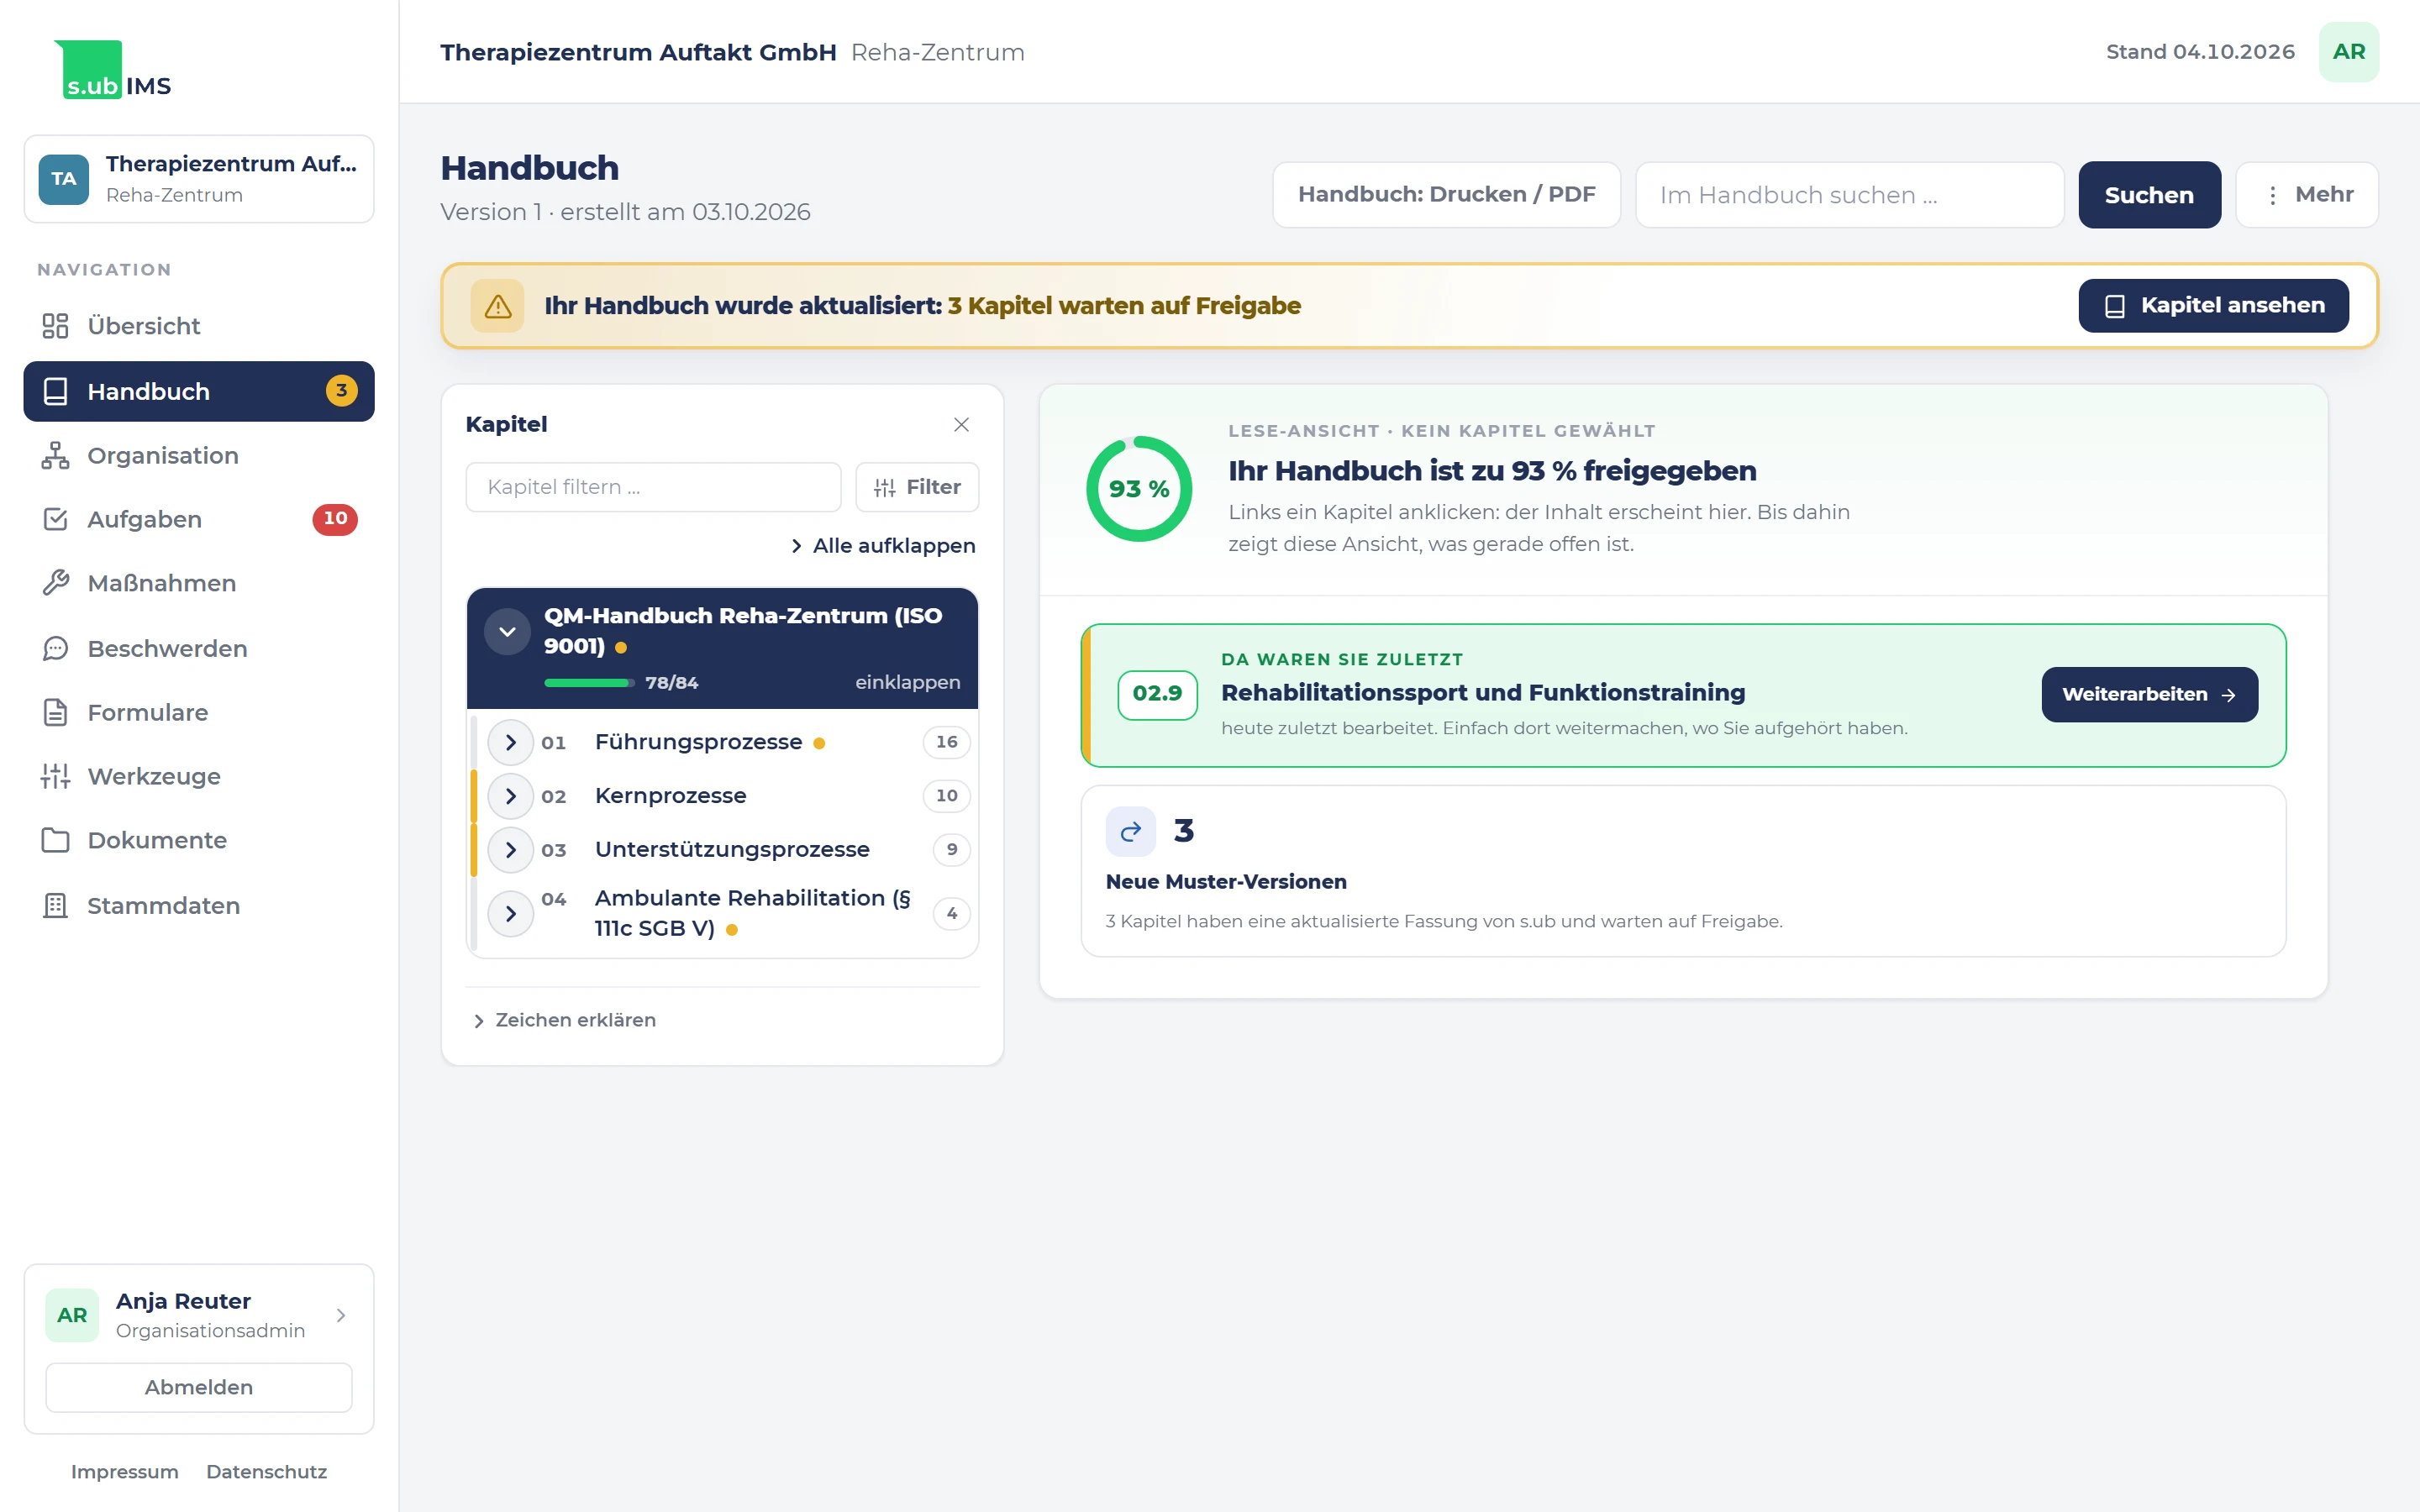Select the Führungsprozesse chapter

point(698,742)
